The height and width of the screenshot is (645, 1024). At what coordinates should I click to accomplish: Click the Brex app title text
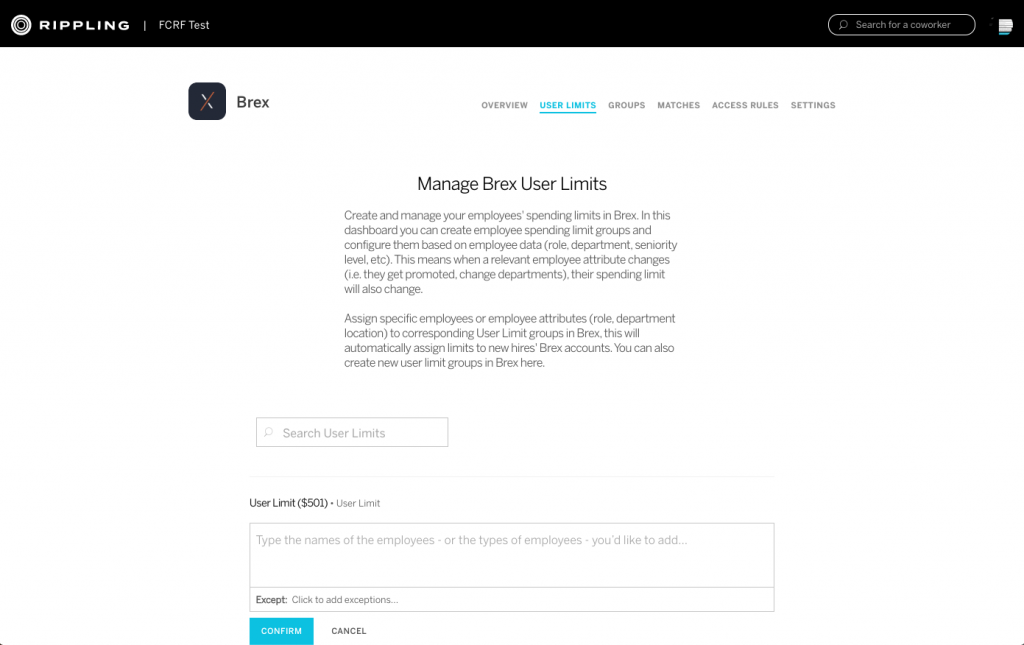pos(253,102)
